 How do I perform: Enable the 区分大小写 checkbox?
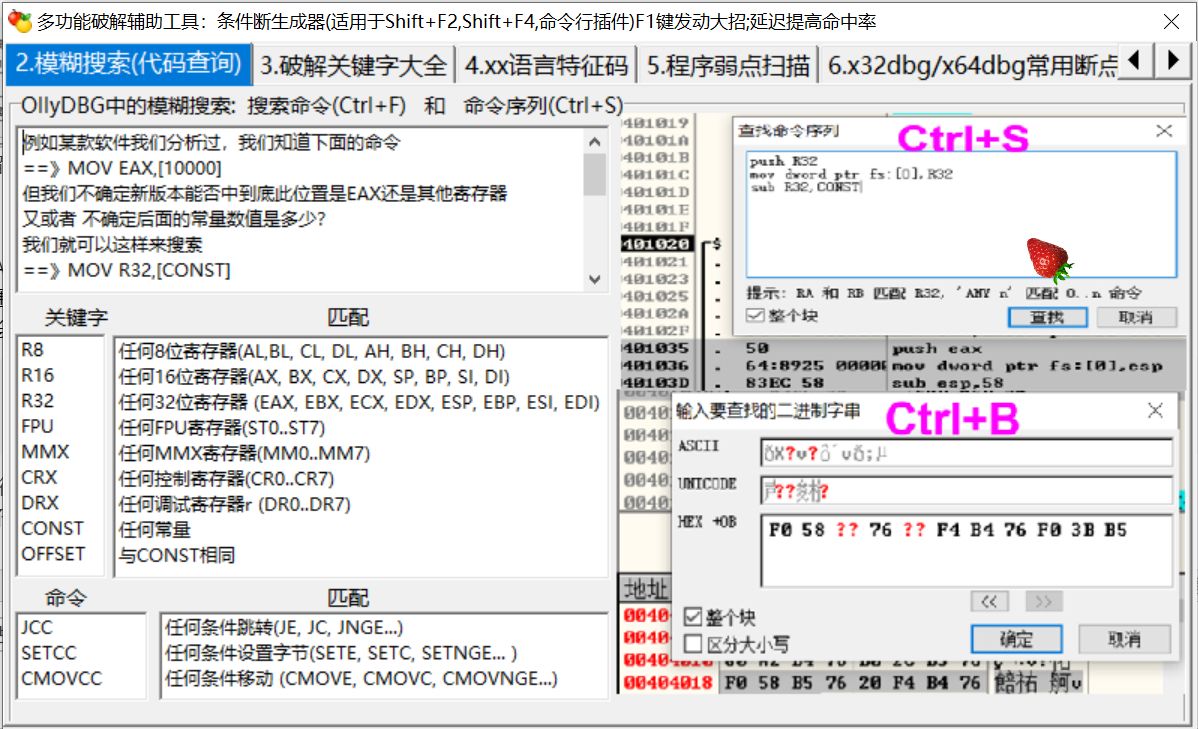click(691, 643)
